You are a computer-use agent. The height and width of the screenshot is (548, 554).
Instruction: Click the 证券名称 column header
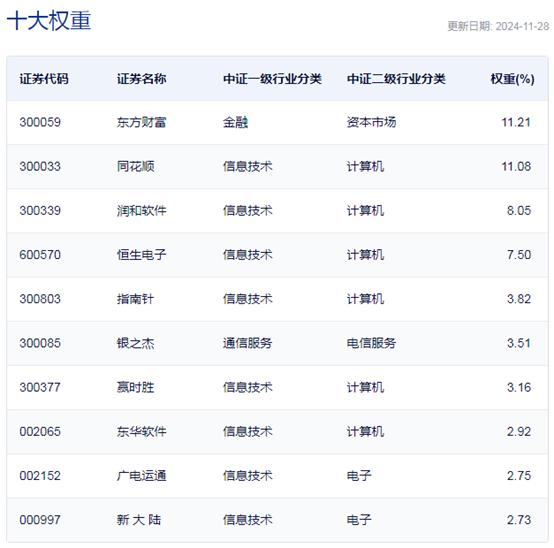click(x=141, y=79)
